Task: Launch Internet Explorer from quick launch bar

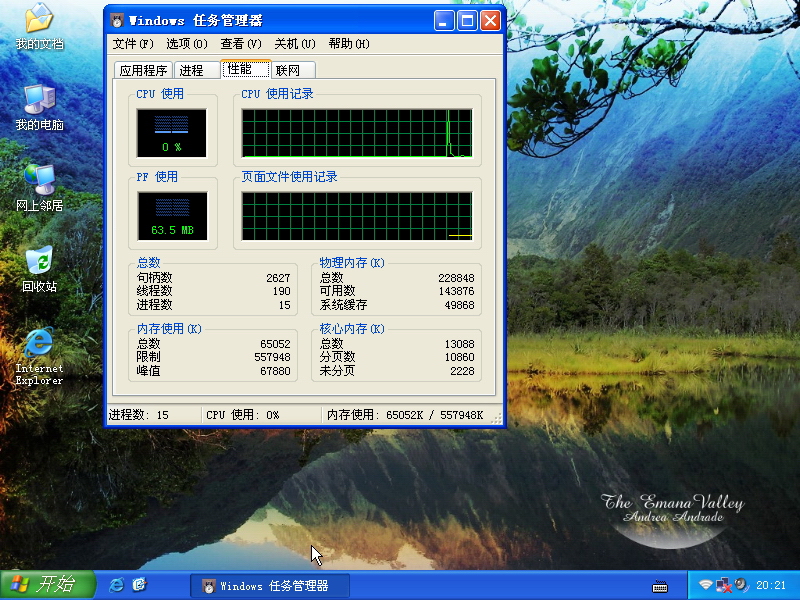Action: pos(117,585)
